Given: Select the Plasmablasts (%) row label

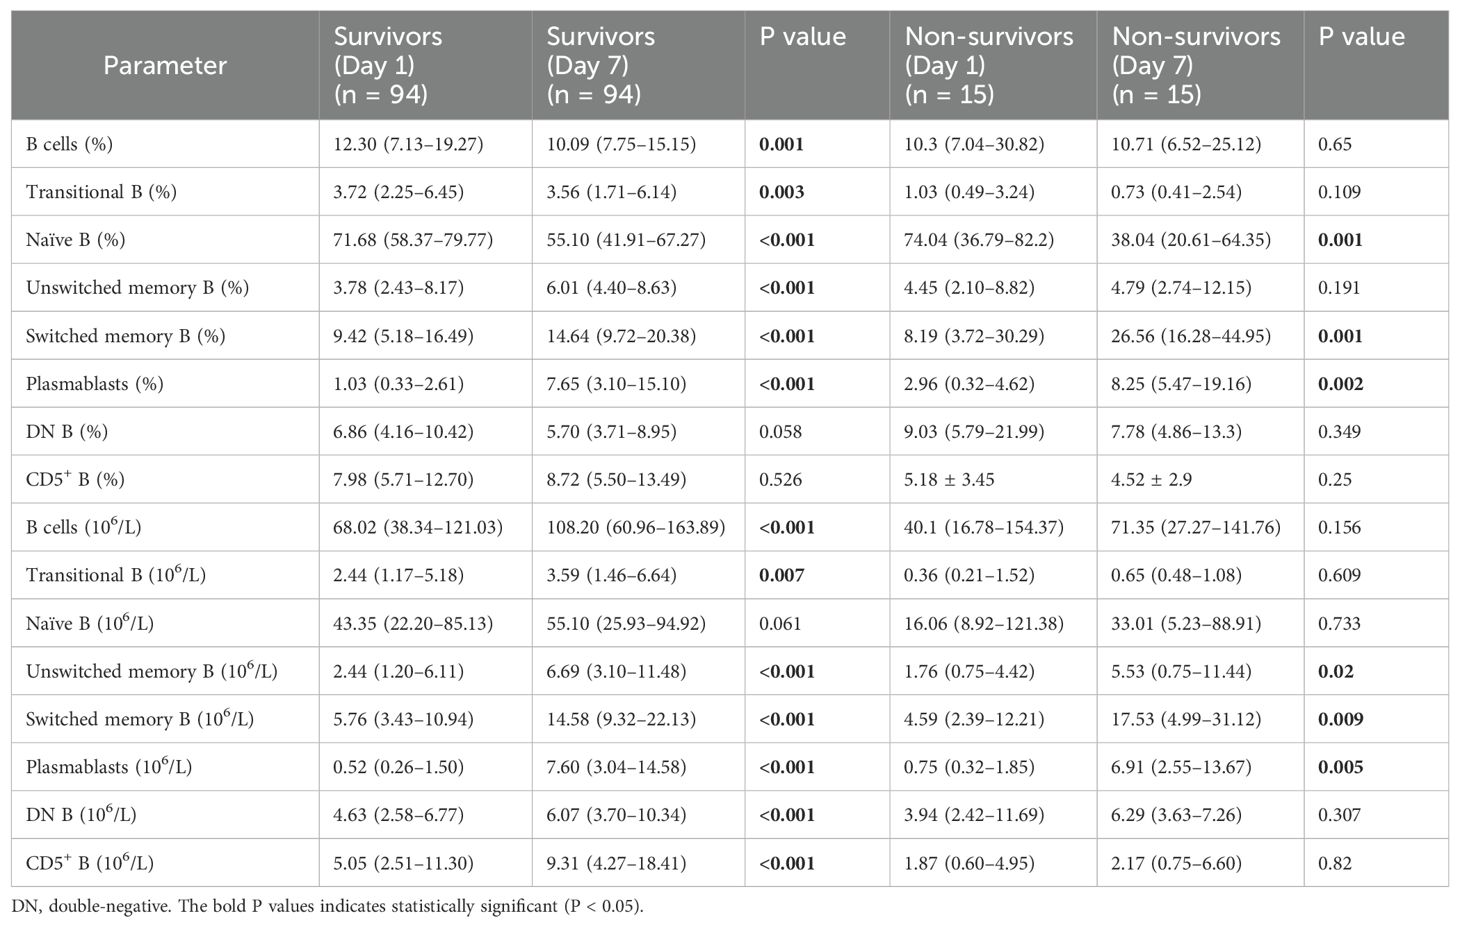Looking at the screenshot, I should coord(94,384).
